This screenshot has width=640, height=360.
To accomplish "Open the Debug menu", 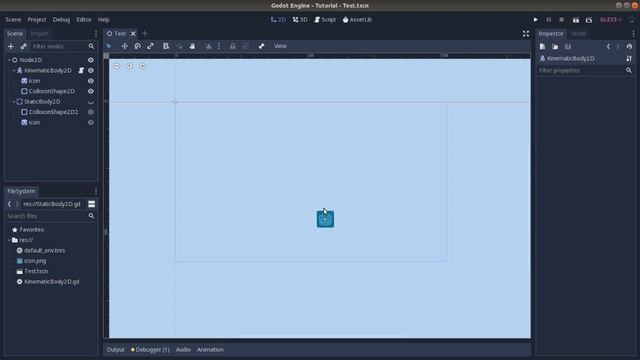I will [x=61, y=20].
